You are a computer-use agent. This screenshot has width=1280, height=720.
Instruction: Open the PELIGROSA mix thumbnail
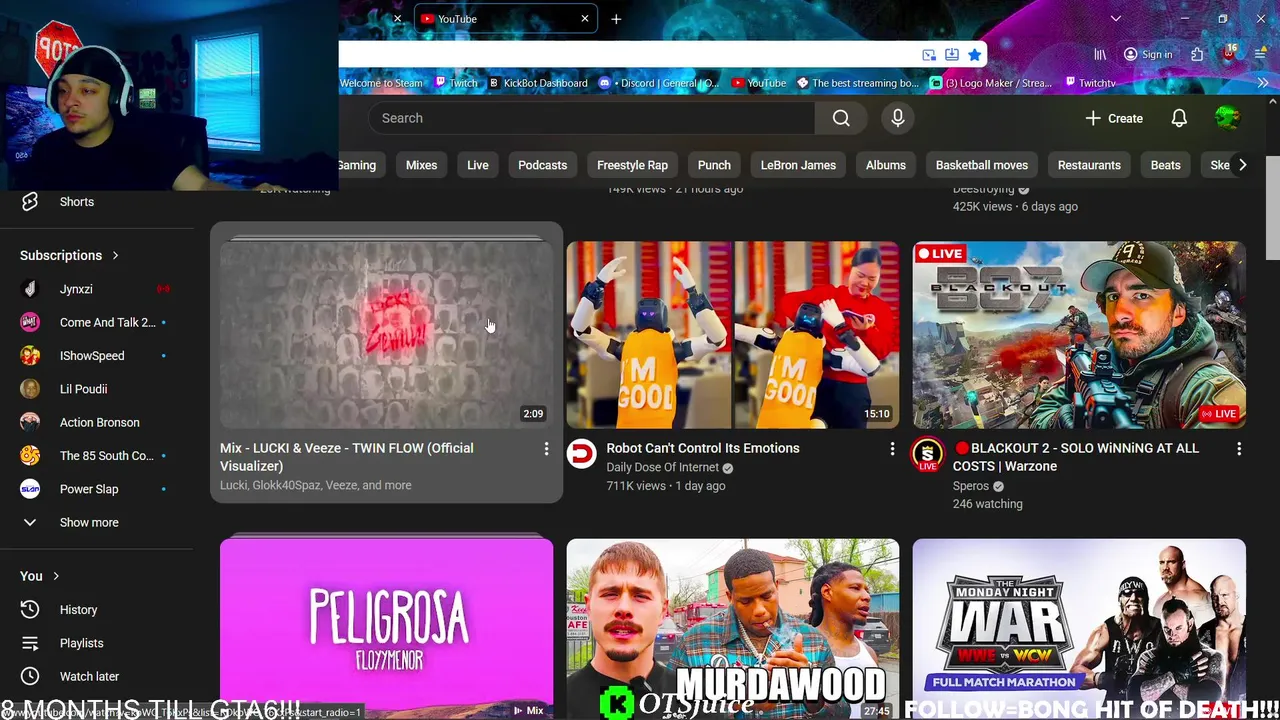(x=386, y=629)
